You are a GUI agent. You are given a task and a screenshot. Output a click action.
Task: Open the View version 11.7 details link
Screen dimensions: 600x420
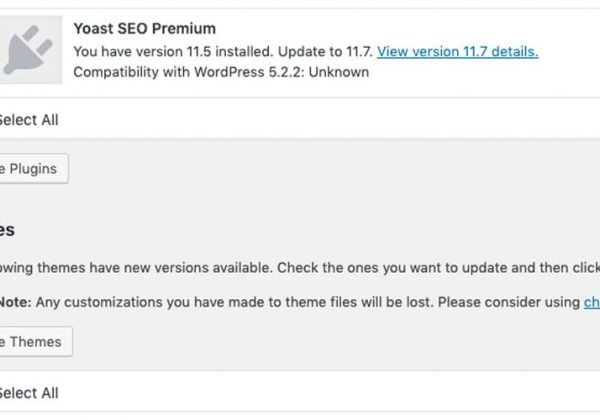click(x=458, y=51)
